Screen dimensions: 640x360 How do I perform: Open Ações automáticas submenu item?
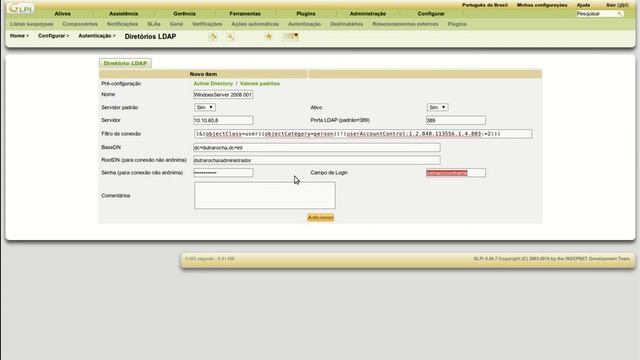(255, 24)
